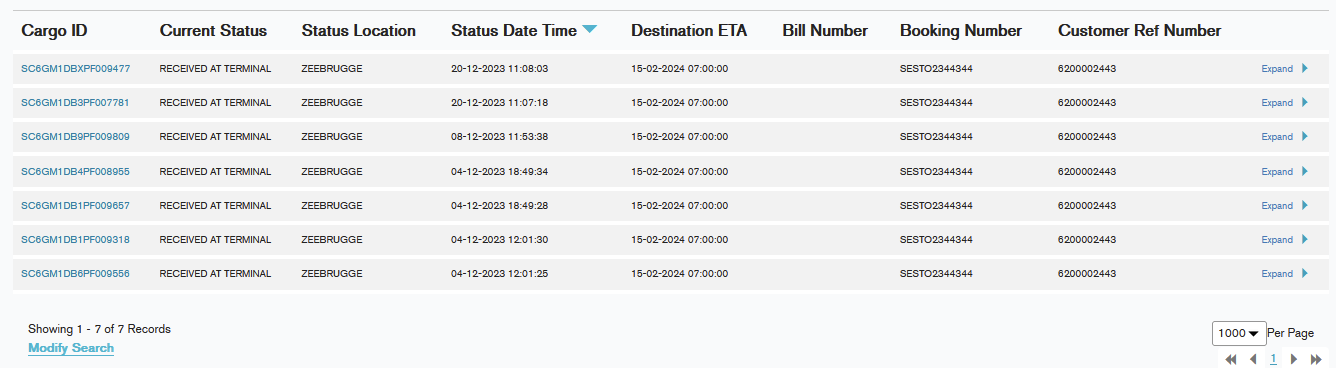Jump to the last results page

[1316, 359]
